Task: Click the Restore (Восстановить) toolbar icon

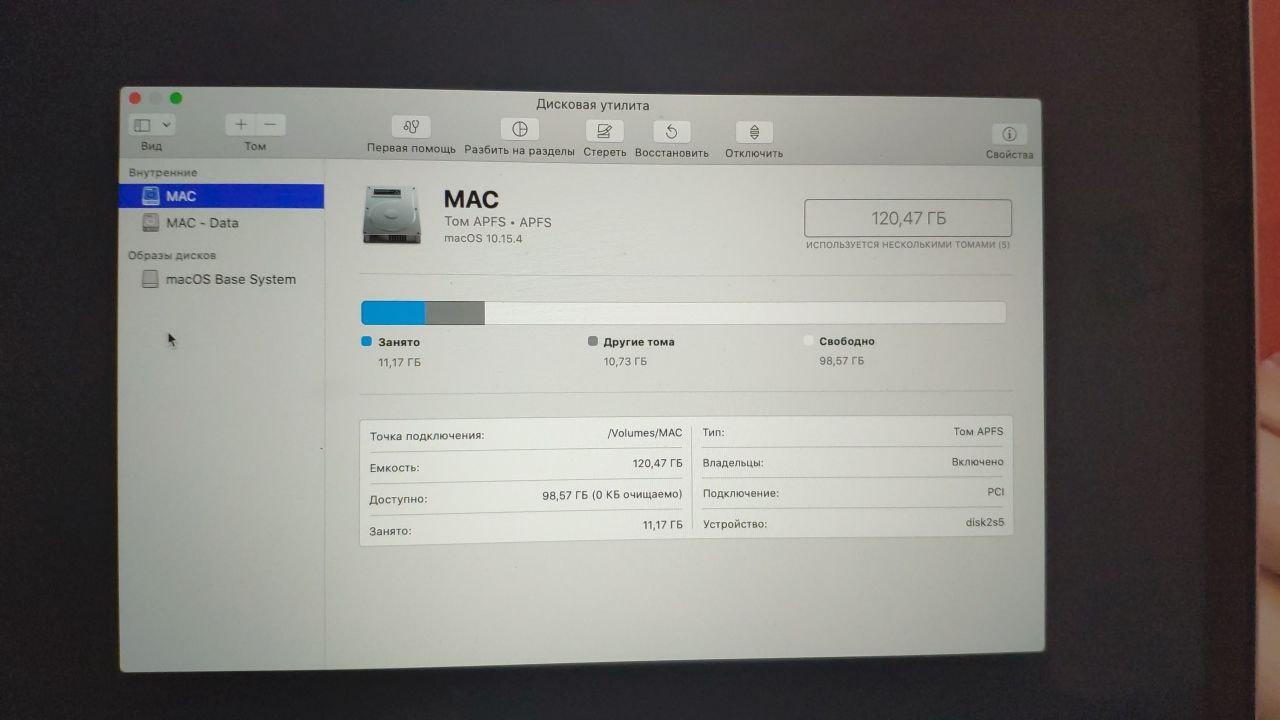Action: click(x=671, y=131)
